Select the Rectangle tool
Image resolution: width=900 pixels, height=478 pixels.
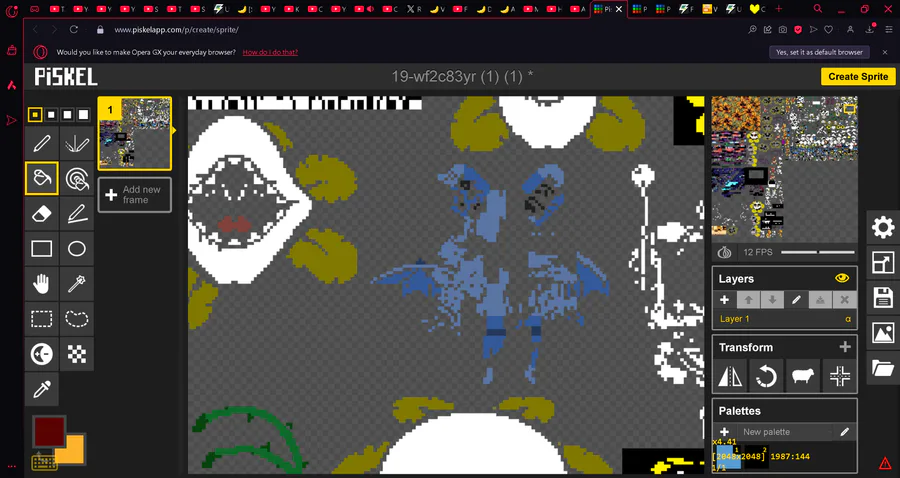41,248
